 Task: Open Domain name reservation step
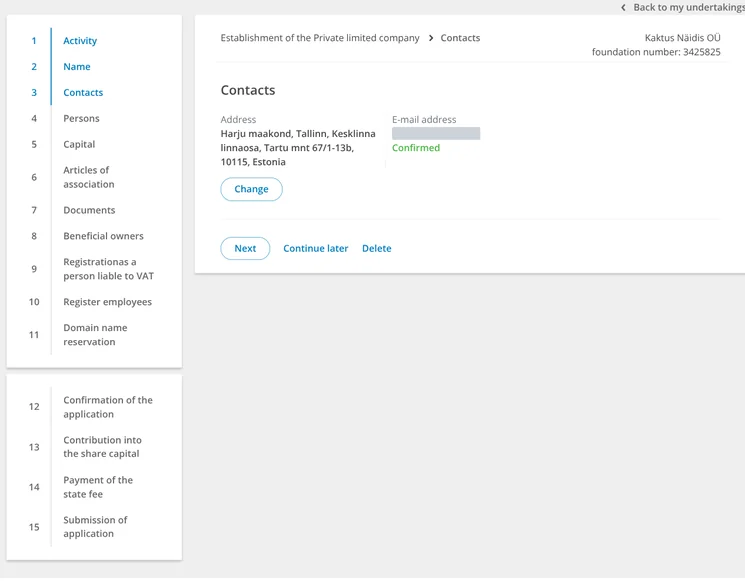pyautogui.click(x=95, y=335)
